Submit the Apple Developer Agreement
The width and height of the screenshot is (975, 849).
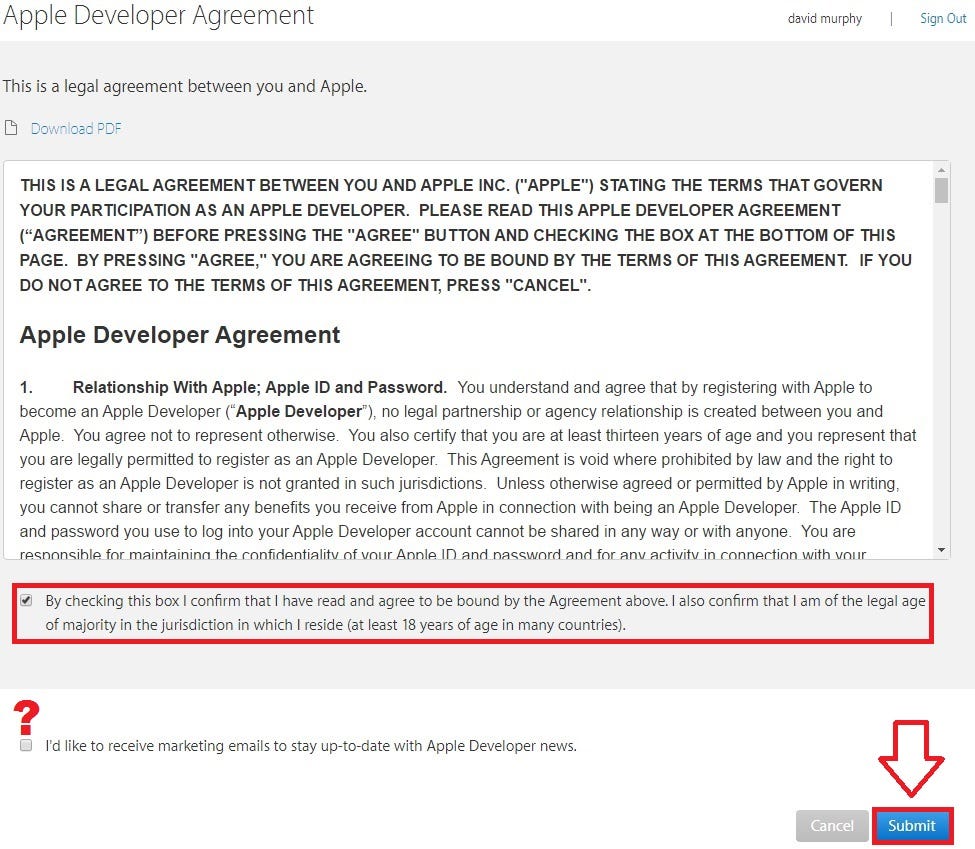click(912, 825)
